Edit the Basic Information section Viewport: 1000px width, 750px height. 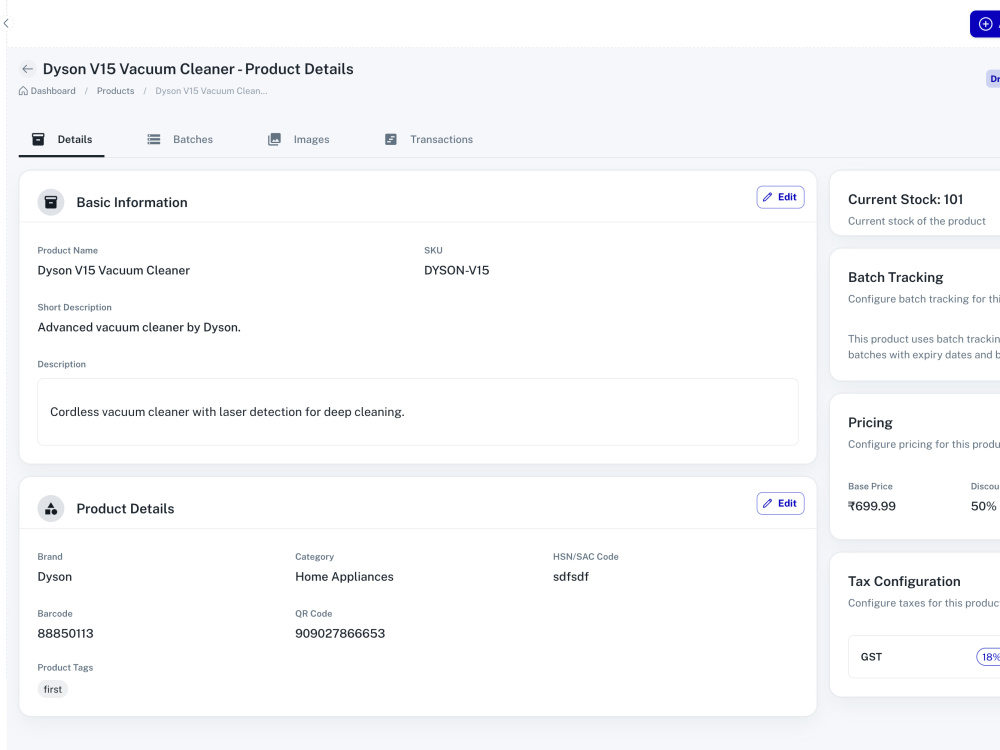pyautogui.click(x=780, y=197)
